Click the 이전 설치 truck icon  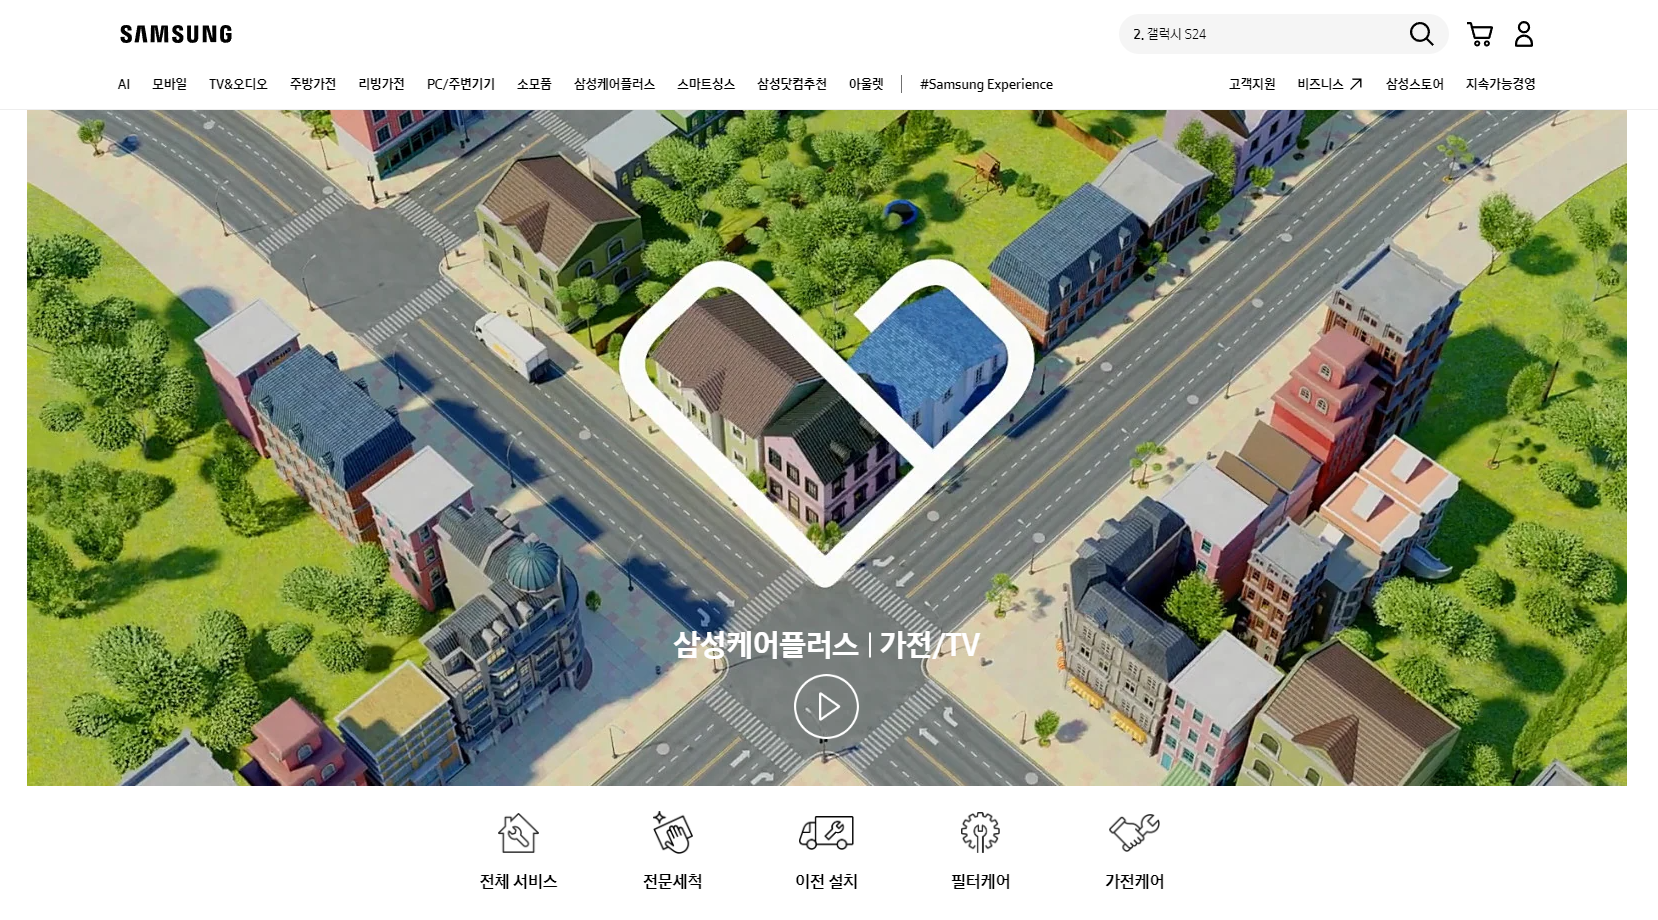pos(826,832)
